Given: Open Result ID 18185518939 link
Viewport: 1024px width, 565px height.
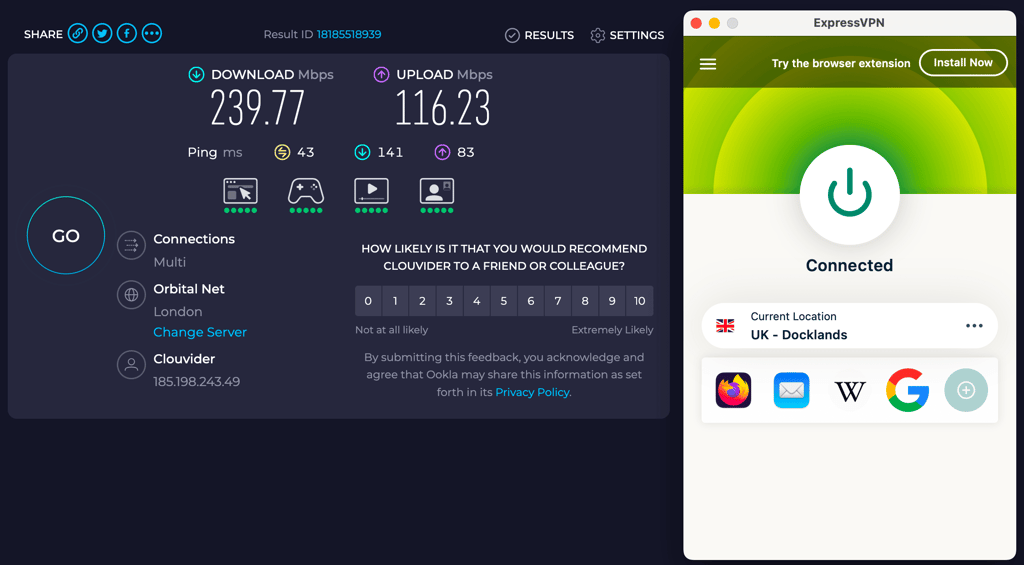Looking at the screenshot, I should coord(349,34).
